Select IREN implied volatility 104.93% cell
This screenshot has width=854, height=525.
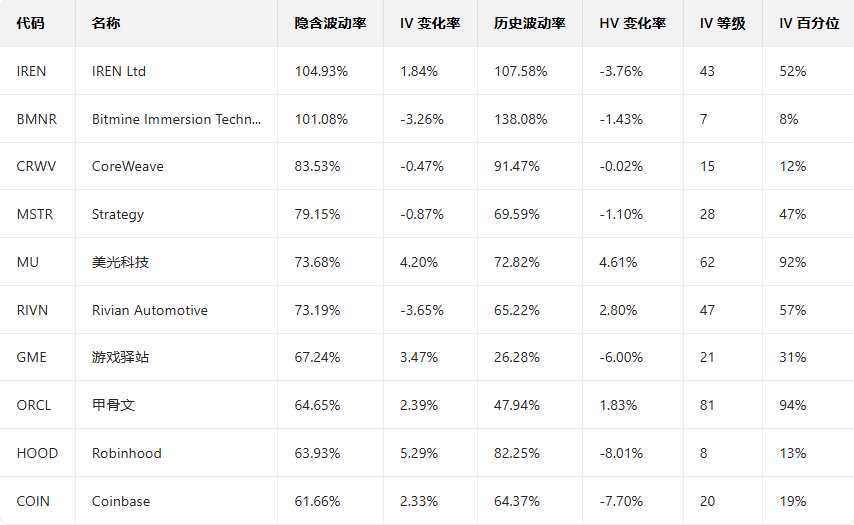pyautogui.click(x=321, y=71)
